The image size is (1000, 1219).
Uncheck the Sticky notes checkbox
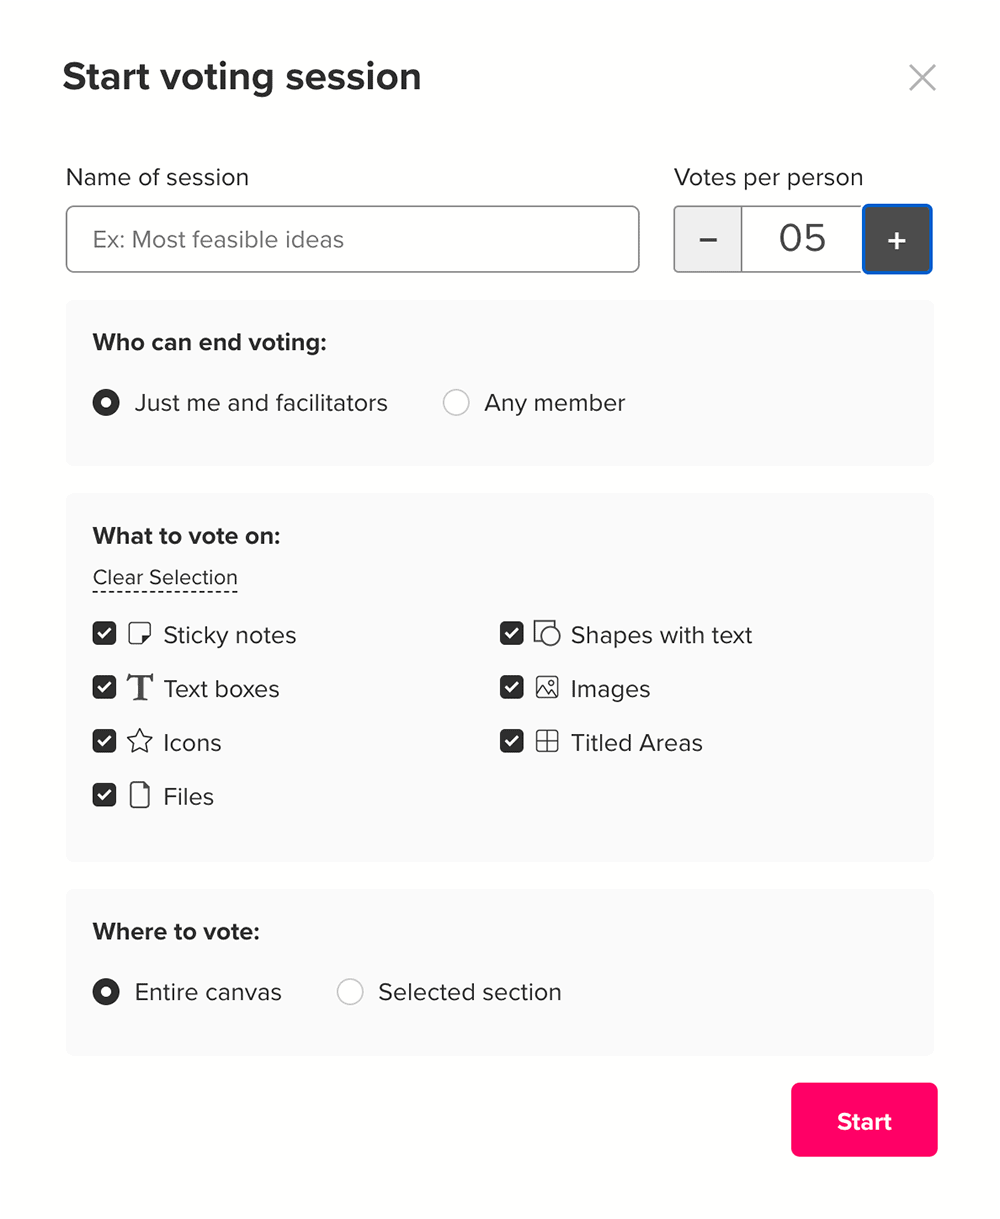click(x=105, y=634)
